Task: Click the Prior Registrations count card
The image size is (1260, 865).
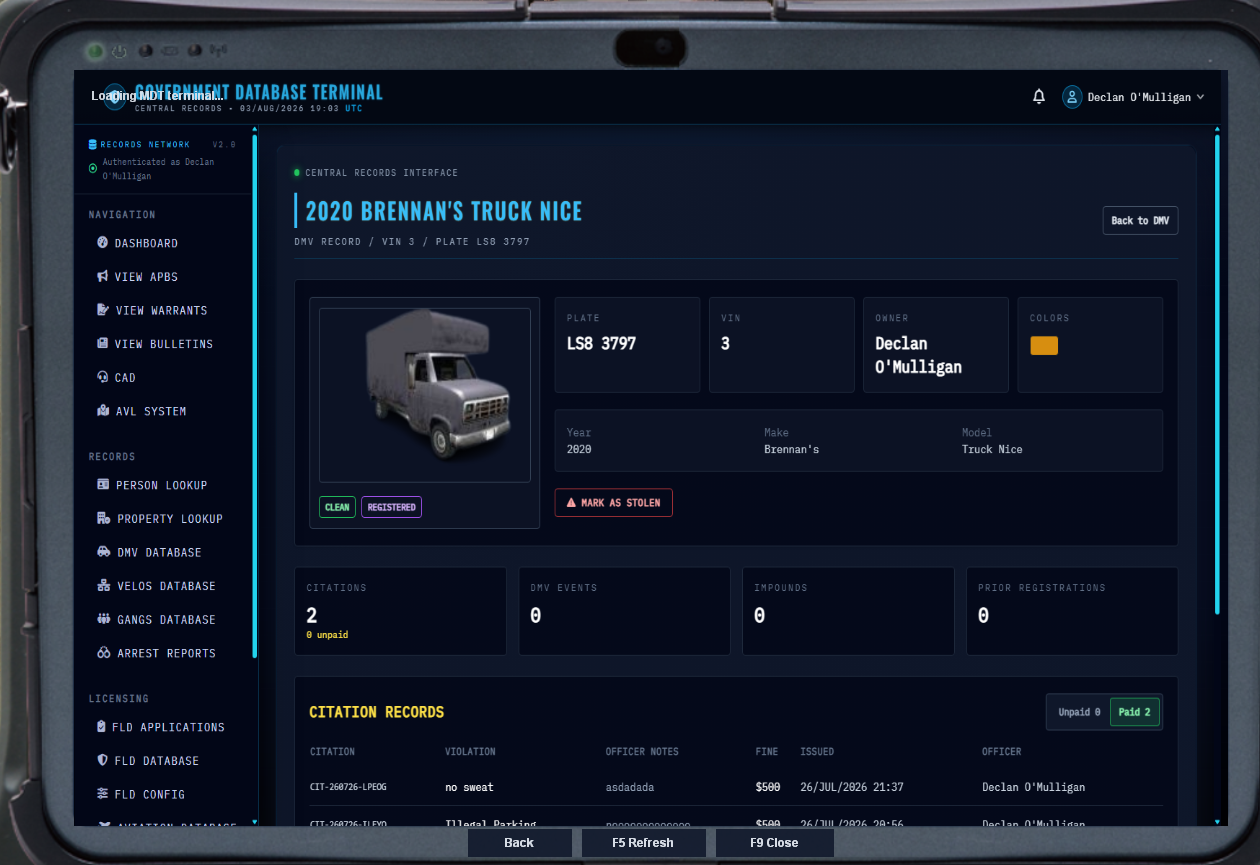Action: tap(1072, 611)
